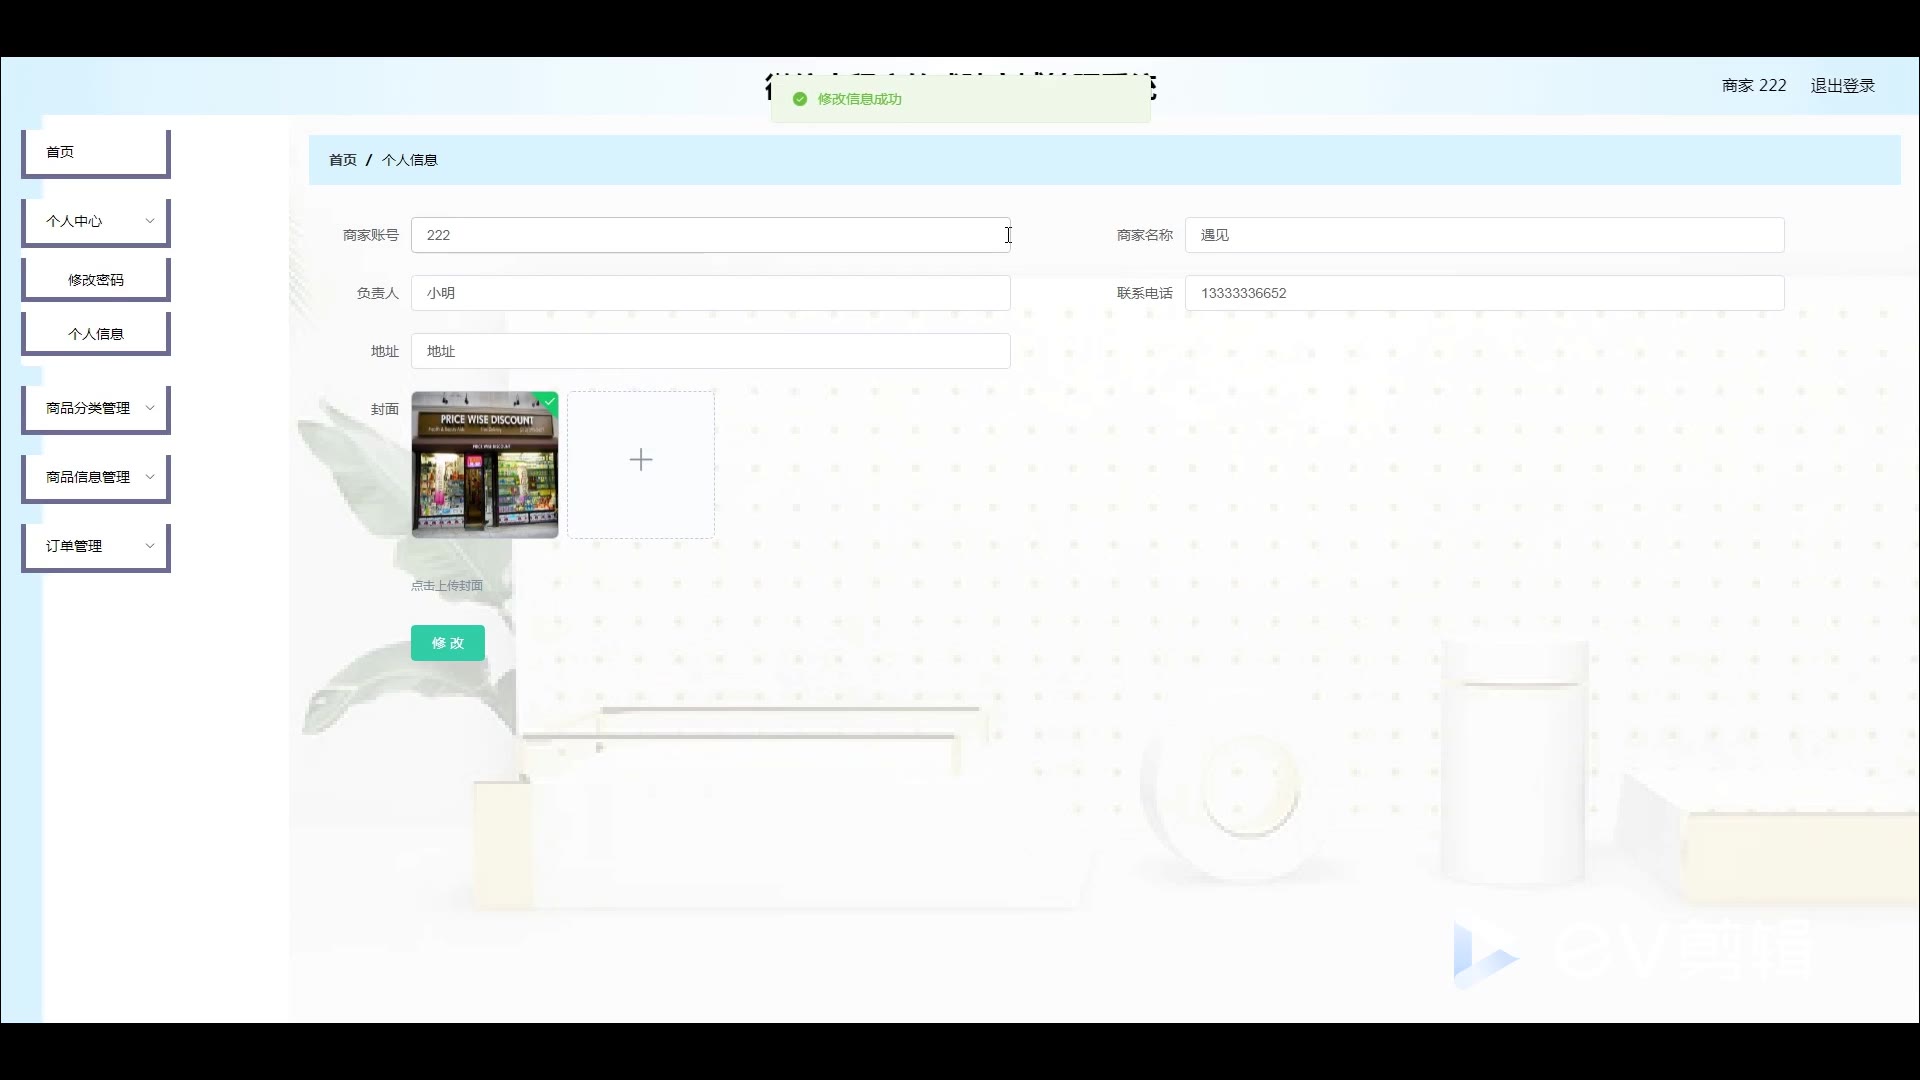Screen dimensions: 1920x1080
Task: Click the 商家 222 account label
Action: pyautogui.click(x=1753, y=86)
